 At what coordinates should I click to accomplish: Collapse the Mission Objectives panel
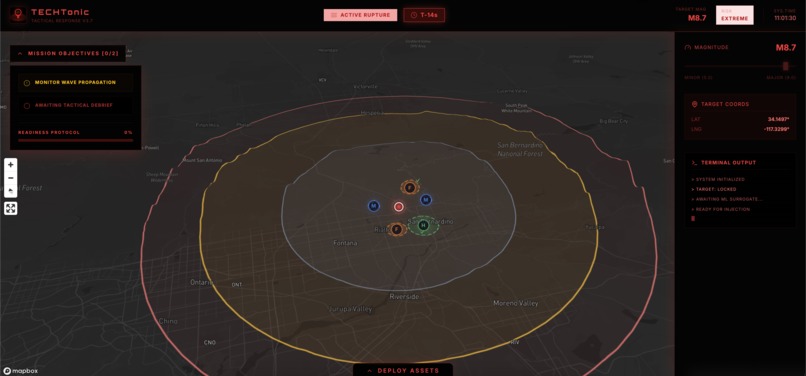(68, 53)
